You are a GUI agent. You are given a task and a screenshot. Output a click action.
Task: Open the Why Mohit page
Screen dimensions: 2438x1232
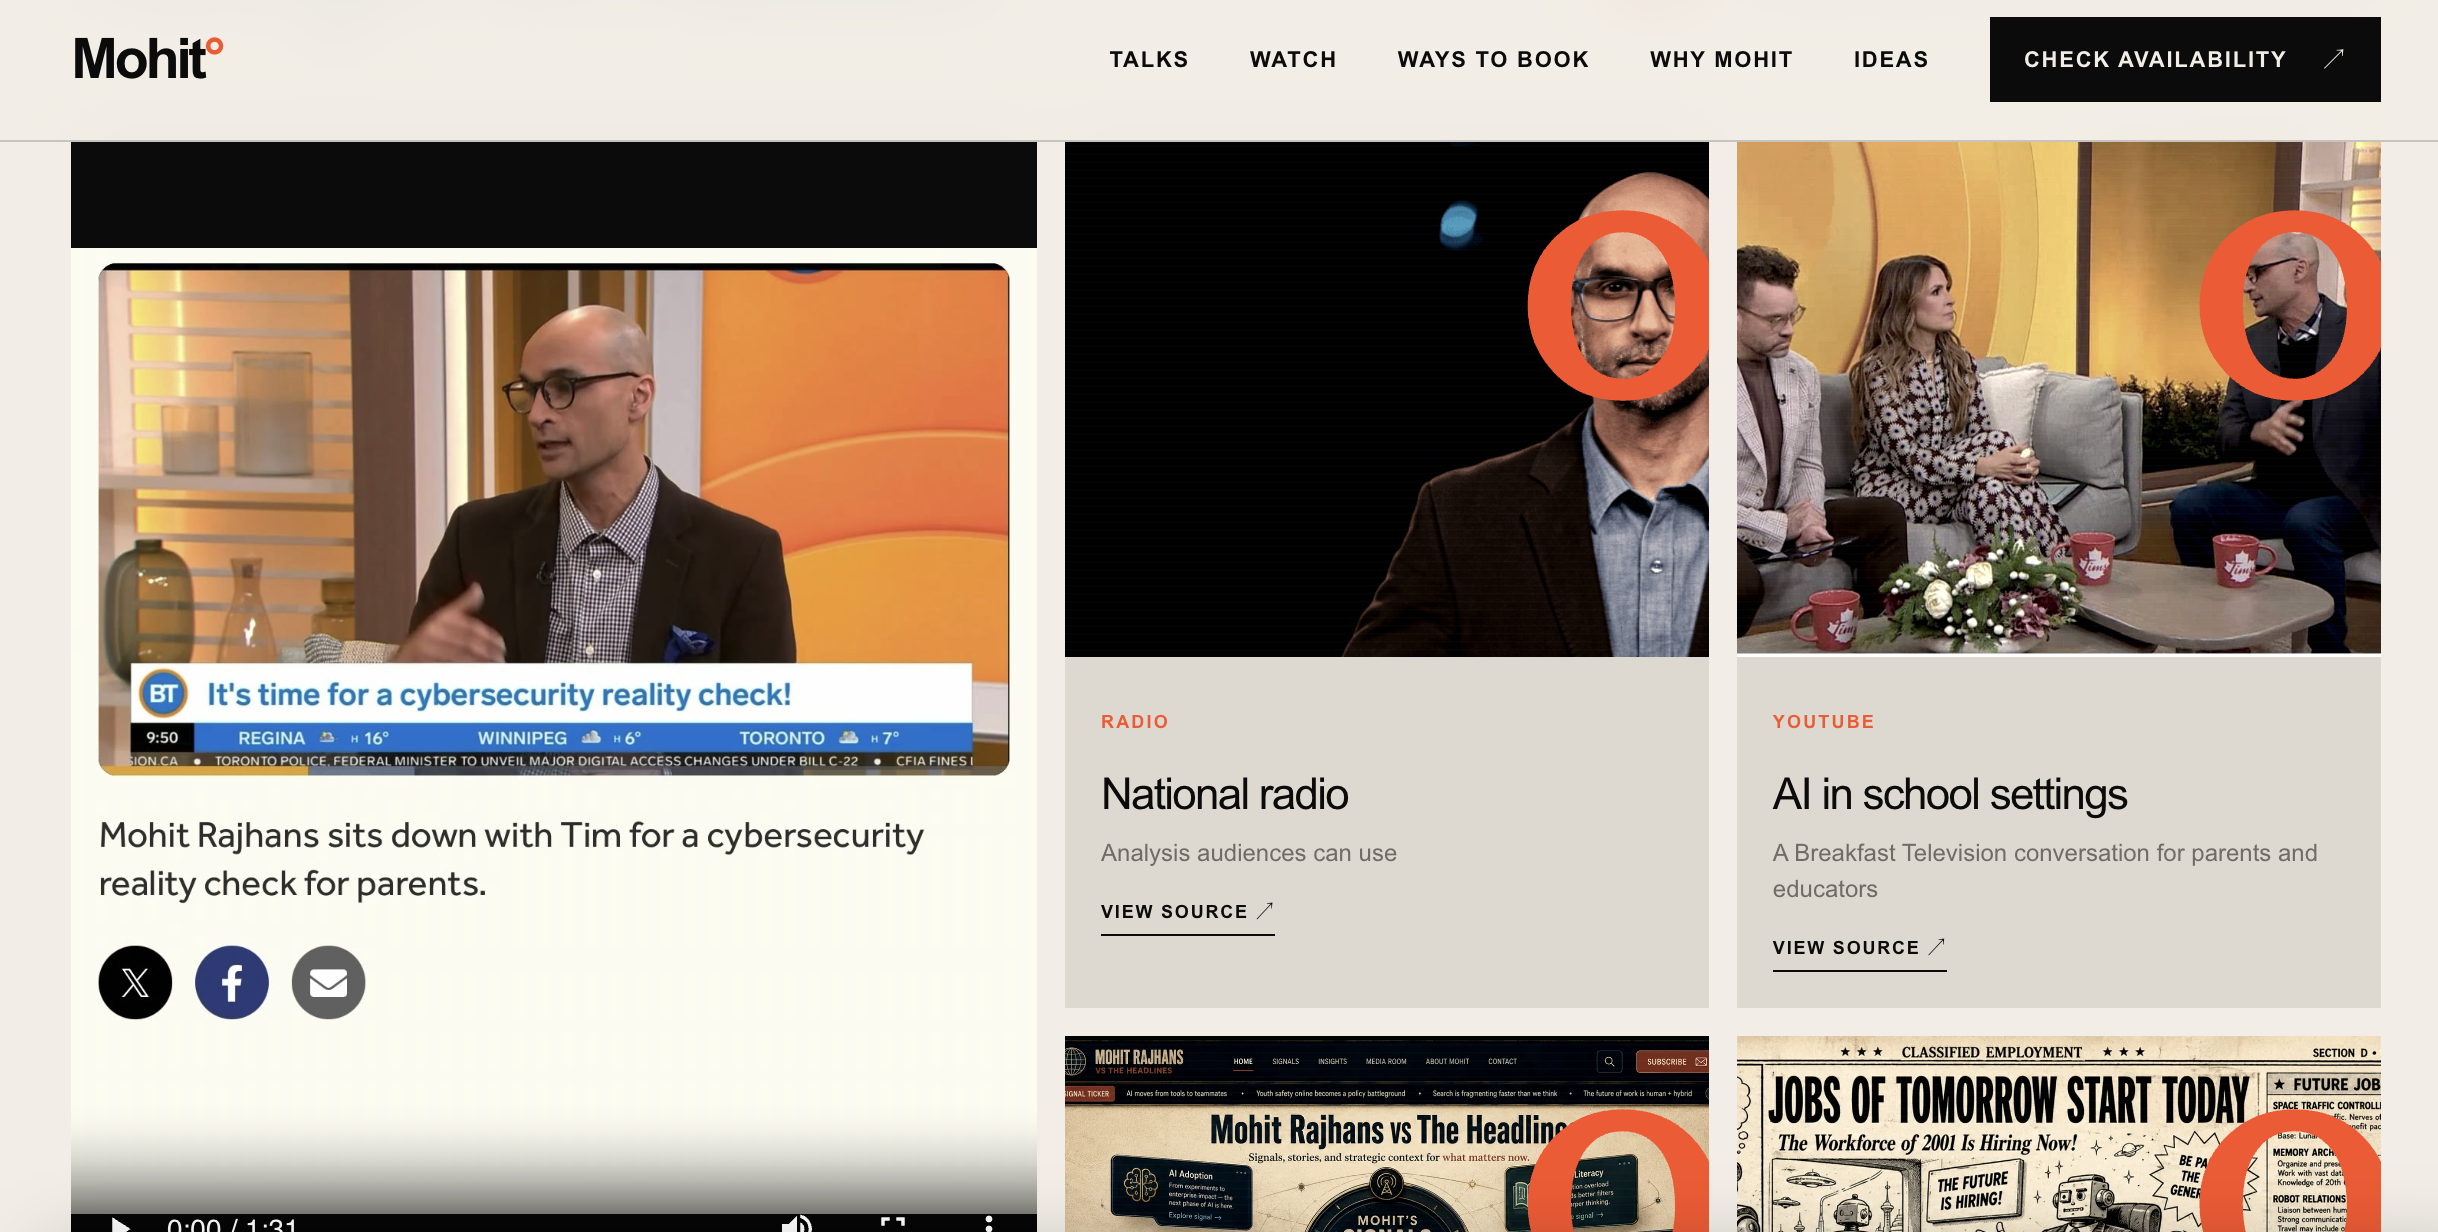1721,59
